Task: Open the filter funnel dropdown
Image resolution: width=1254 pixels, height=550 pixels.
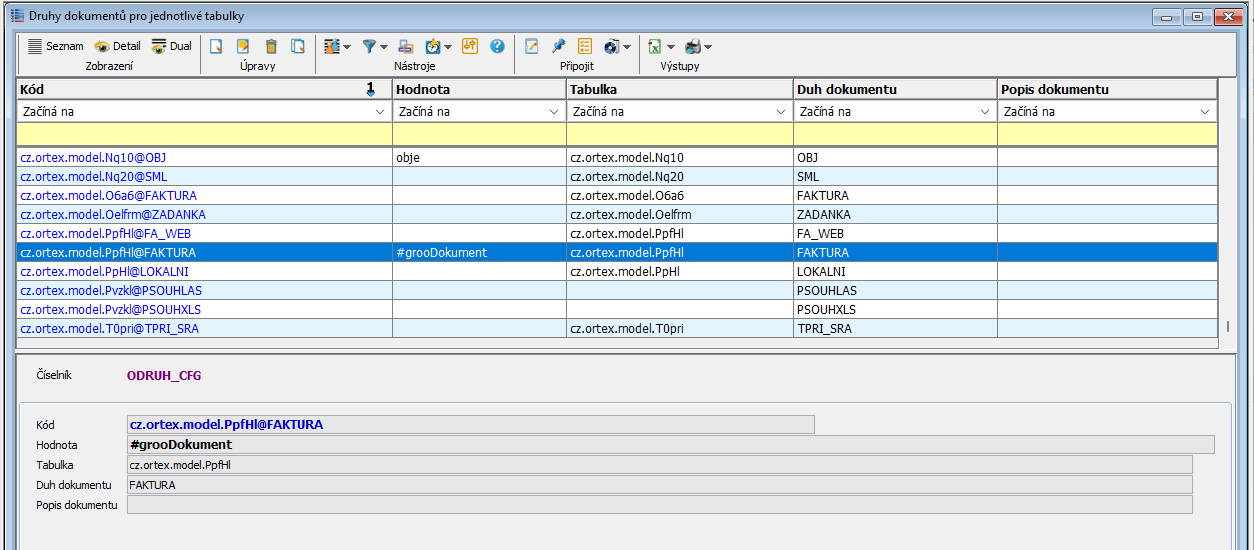Action: [385, 47]
